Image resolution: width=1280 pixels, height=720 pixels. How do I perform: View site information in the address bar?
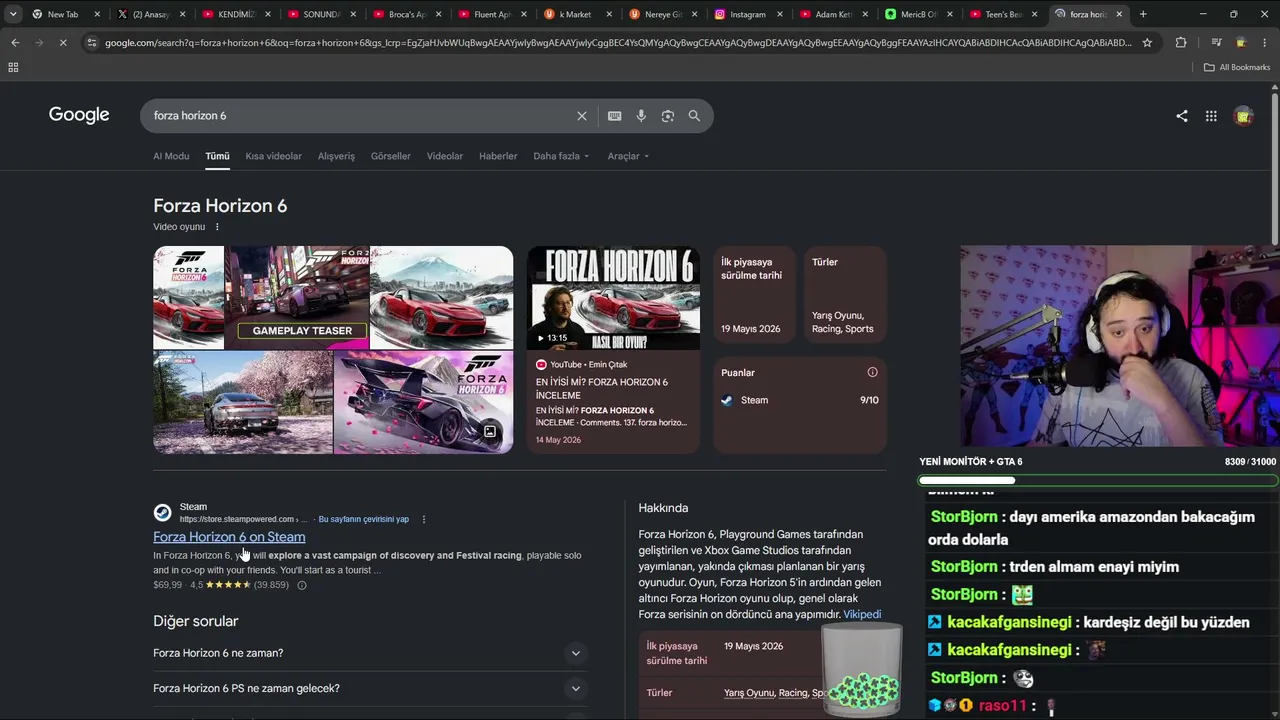[x=92, y=43]
